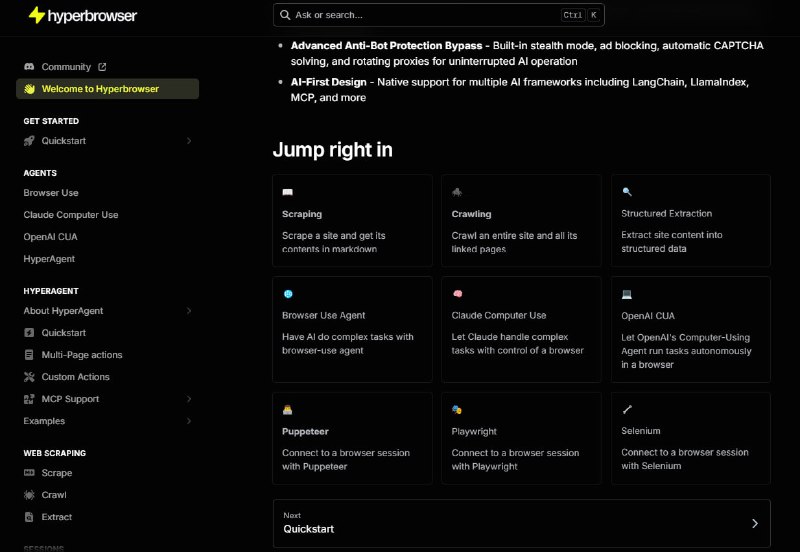Open Claude Computer Use sidebar item
This screenshot has height=552, width=800.
point(71,215)
